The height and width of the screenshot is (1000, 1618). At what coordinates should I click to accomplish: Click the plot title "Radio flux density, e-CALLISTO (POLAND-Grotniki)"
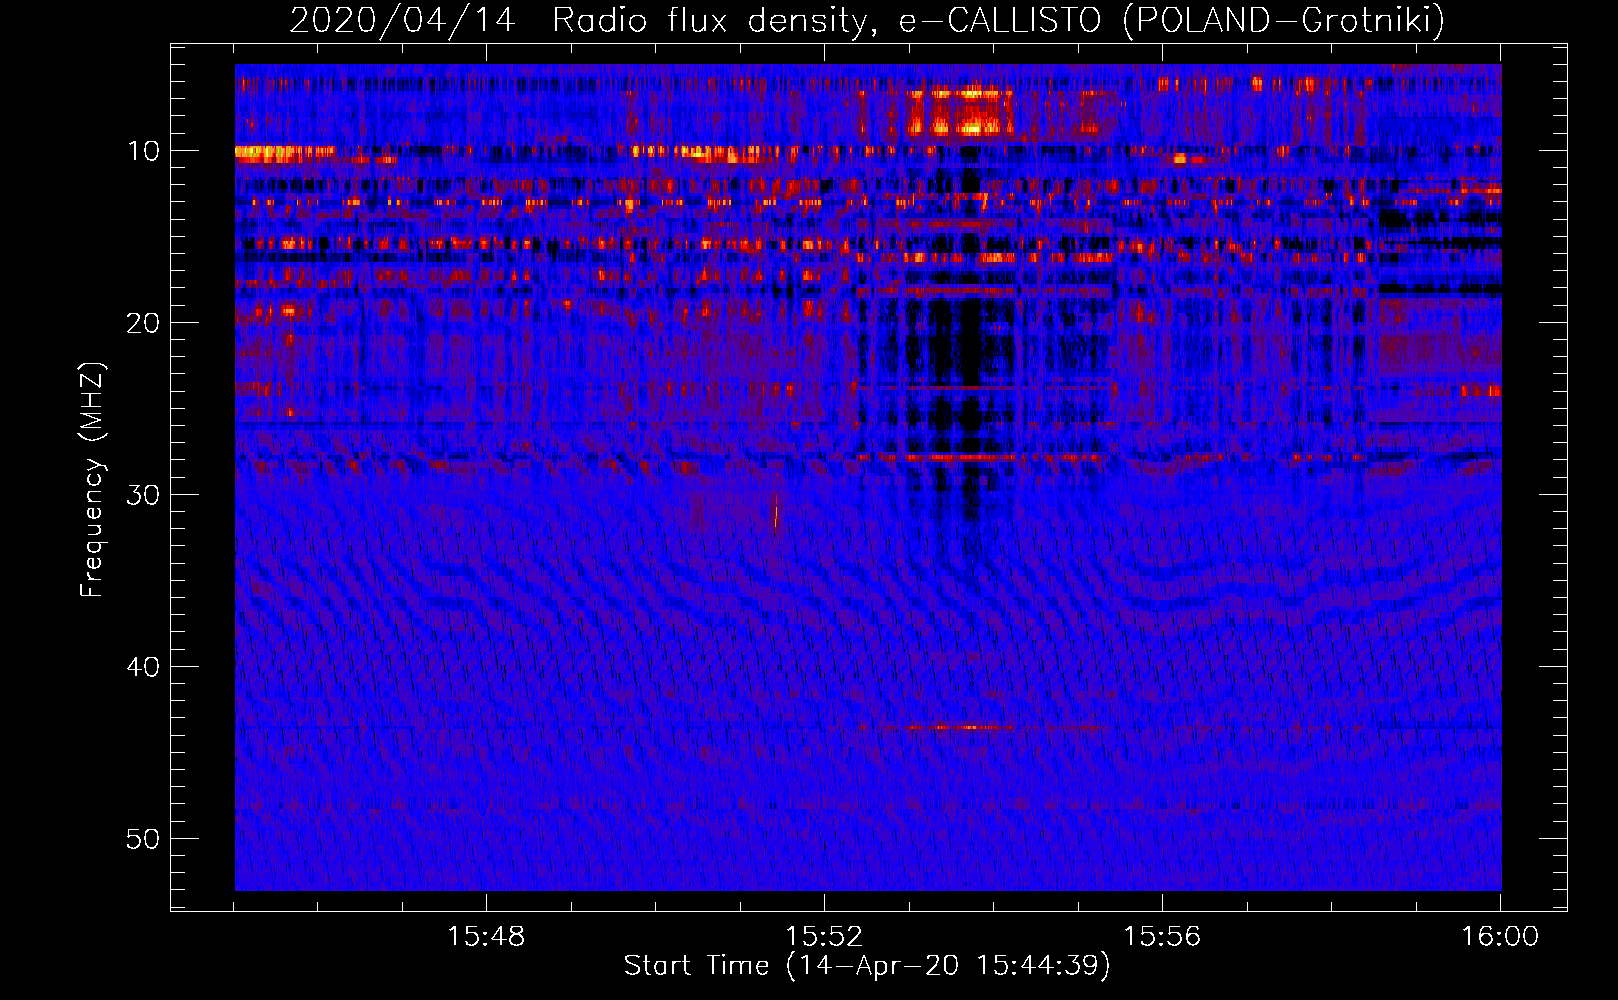(998, 20)
